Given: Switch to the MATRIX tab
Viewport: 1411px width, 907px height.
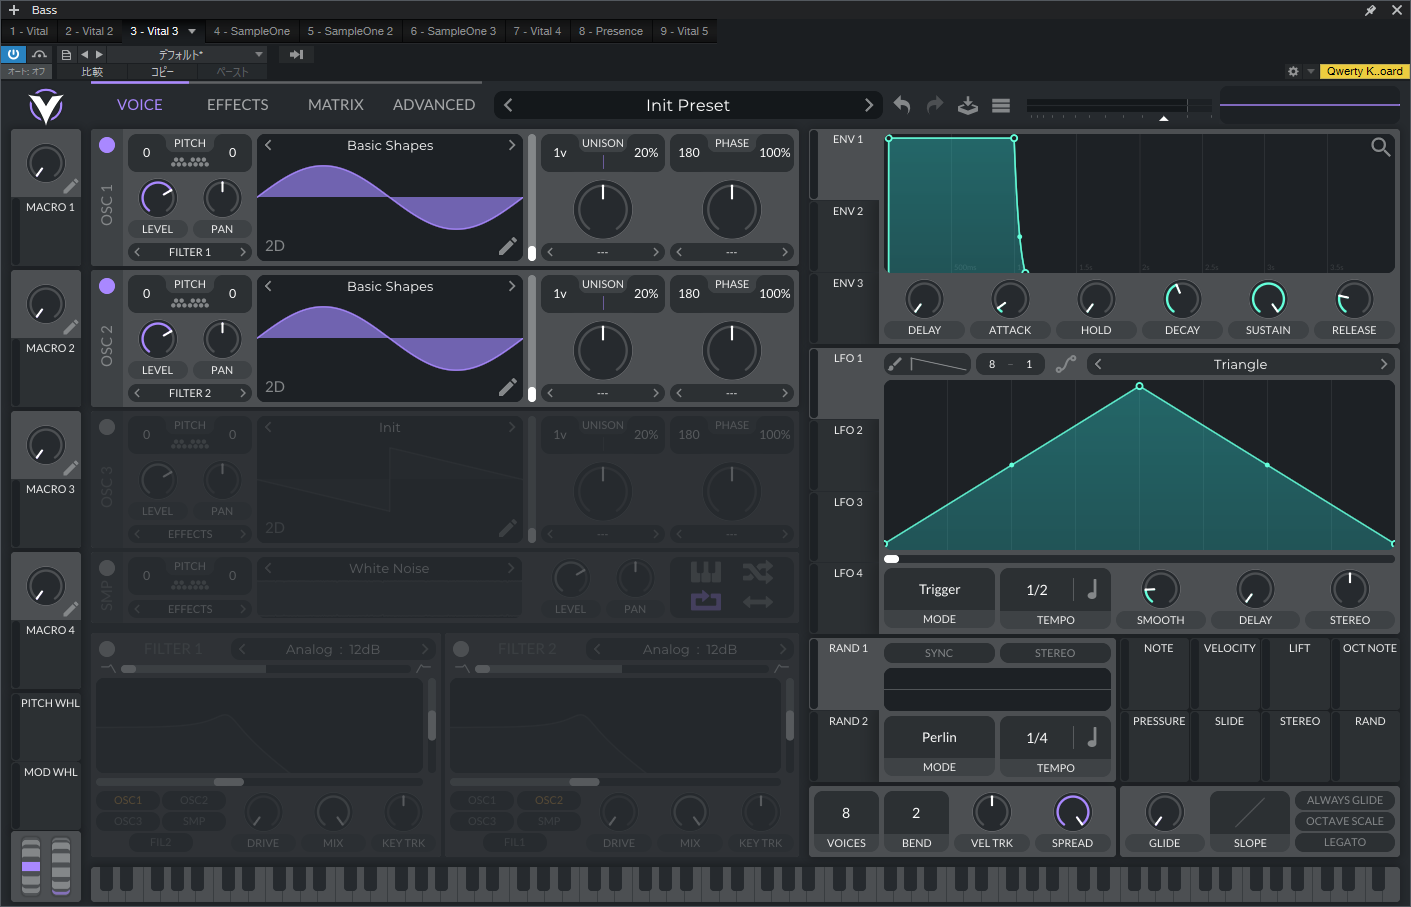Looking at the screenshot, I should pos(336,105).
